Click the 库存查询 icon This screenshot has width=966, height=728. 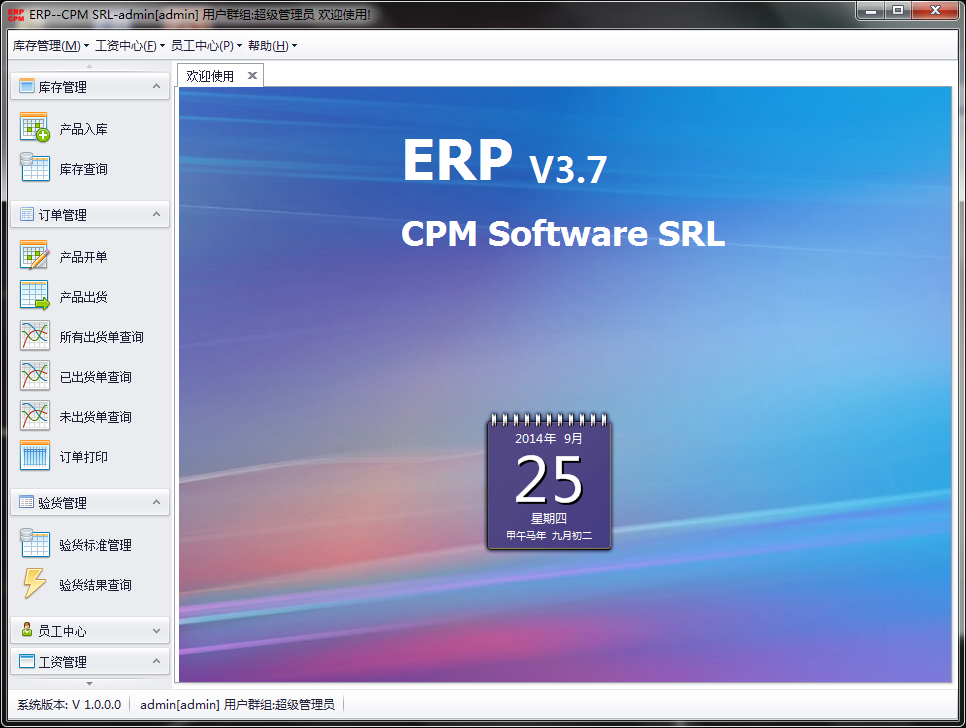[x=34, y=168]
